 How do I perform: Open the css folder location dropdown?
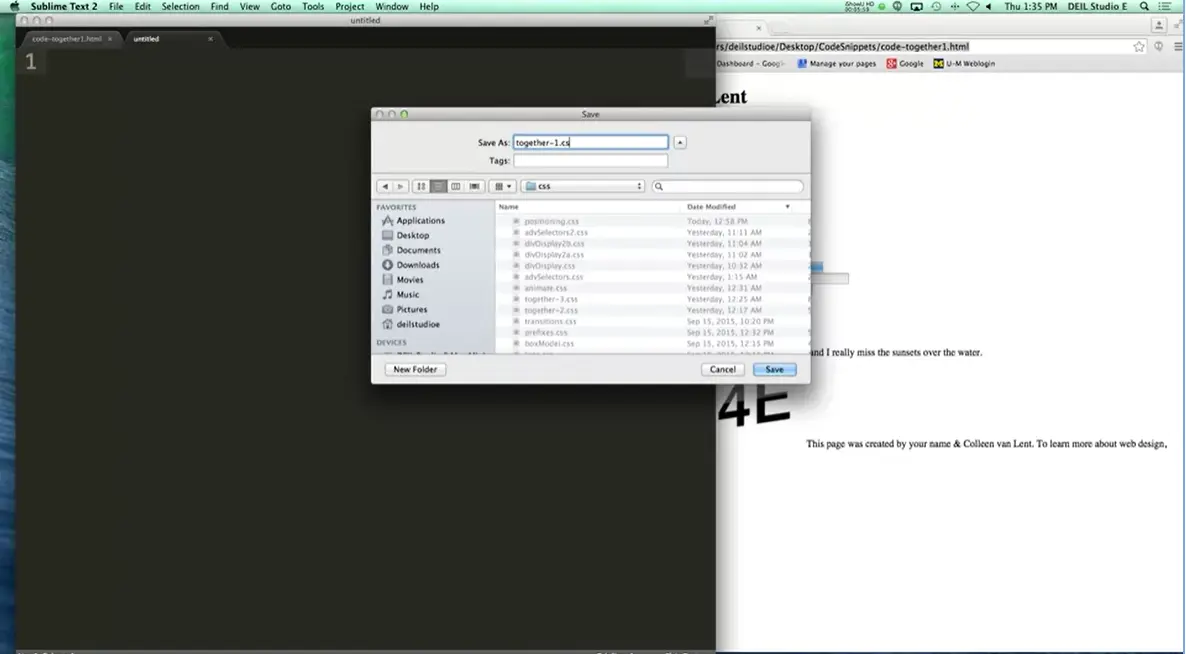click(x=585, y=186)
